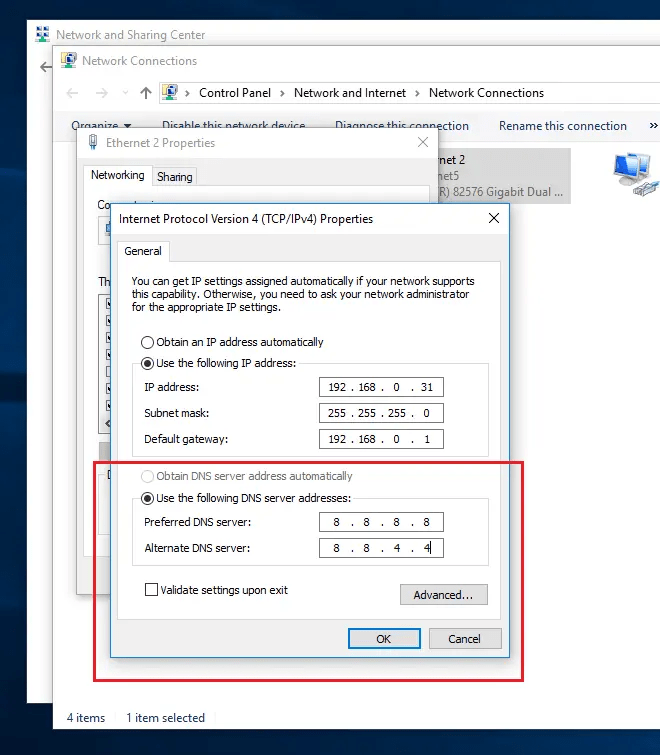Enable Validate settings upon exit checkbox
Image resolution: width=660 pixels, height=755 pixels.
coord(152,590)
